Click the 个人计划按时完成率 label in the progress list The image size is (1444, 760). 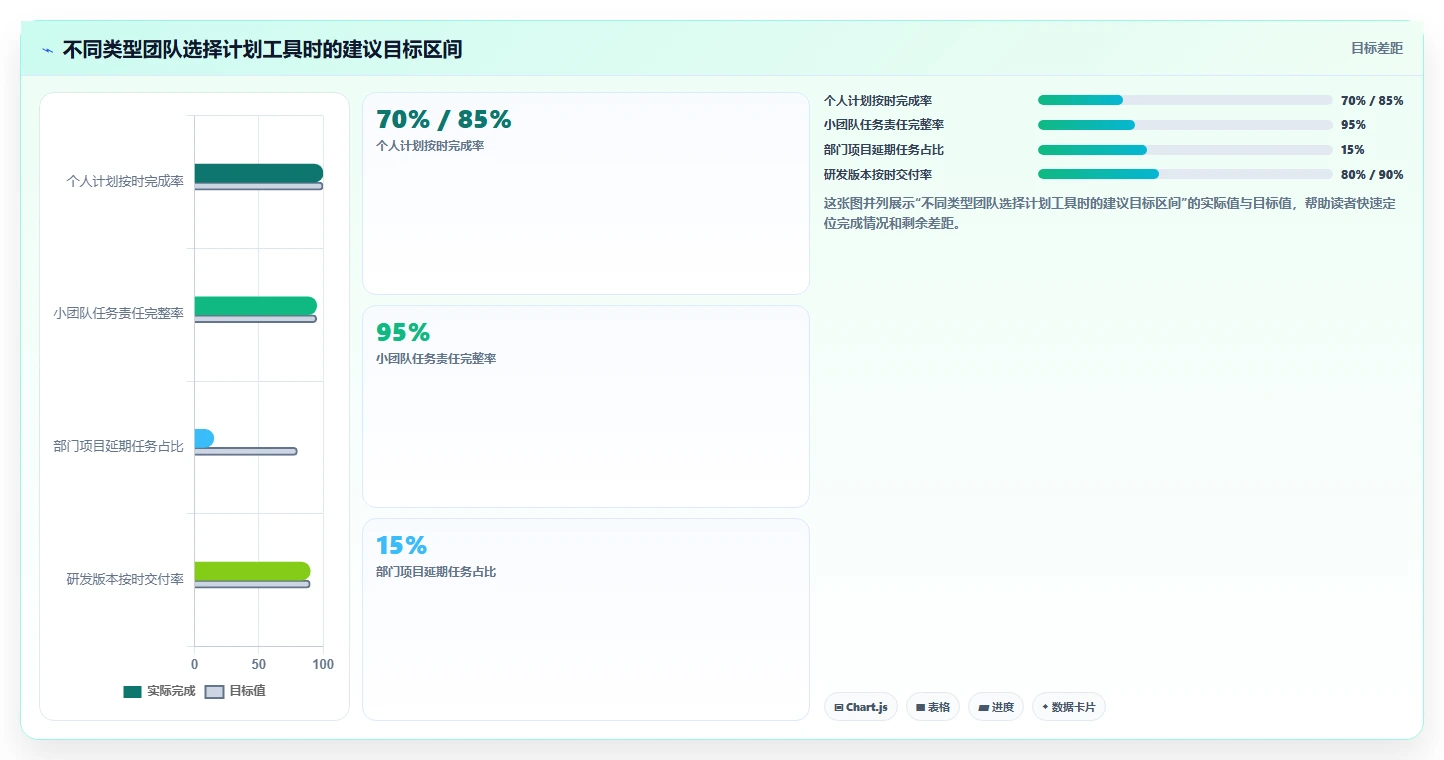[878, 100]
